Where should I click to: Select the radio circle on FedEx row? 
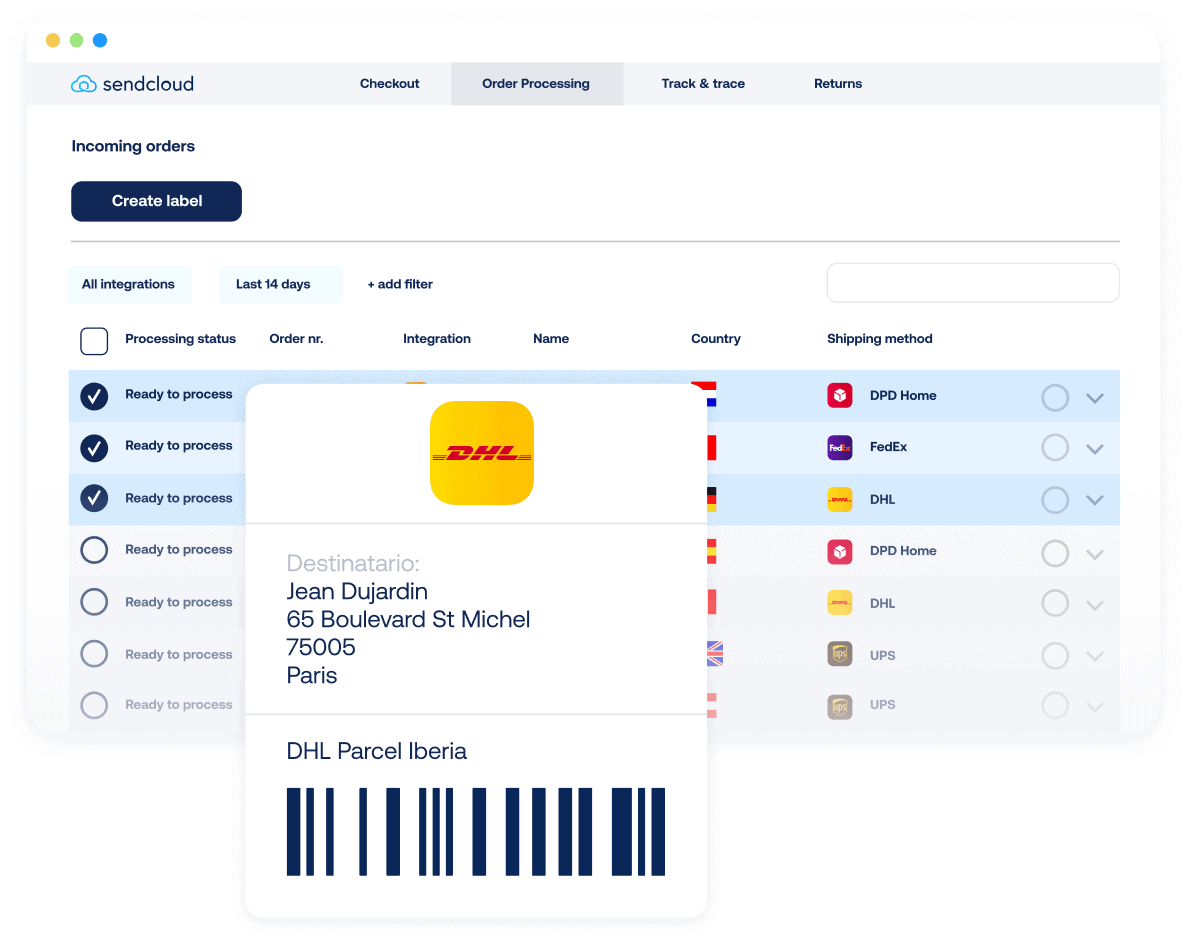click(1055, 448)
